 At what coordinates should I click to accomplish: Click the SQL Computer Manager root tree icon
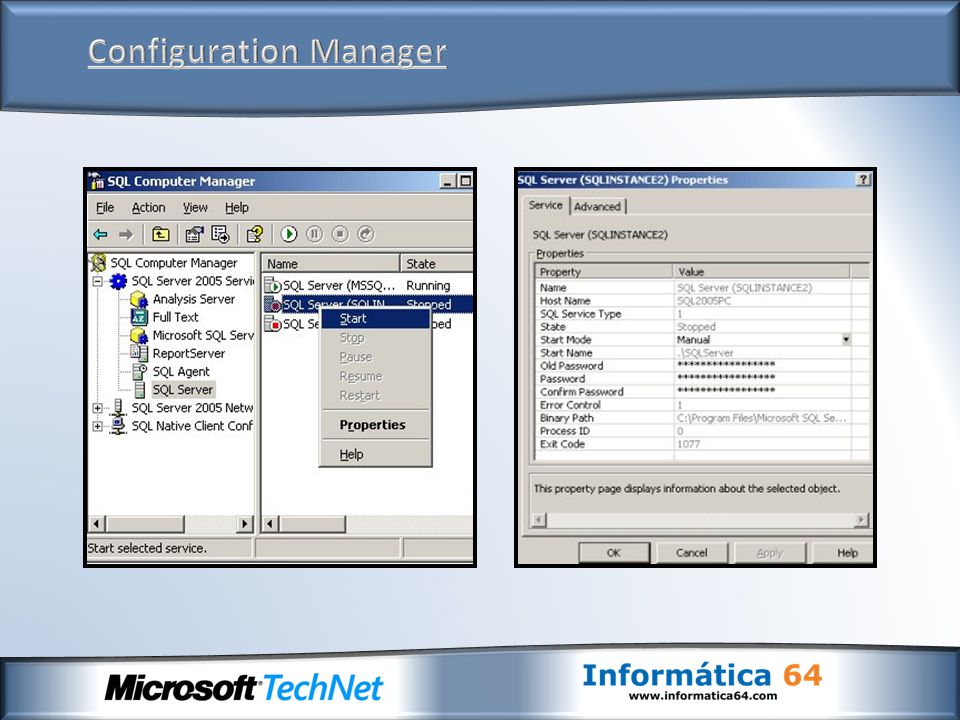click(x=99, y=263)
